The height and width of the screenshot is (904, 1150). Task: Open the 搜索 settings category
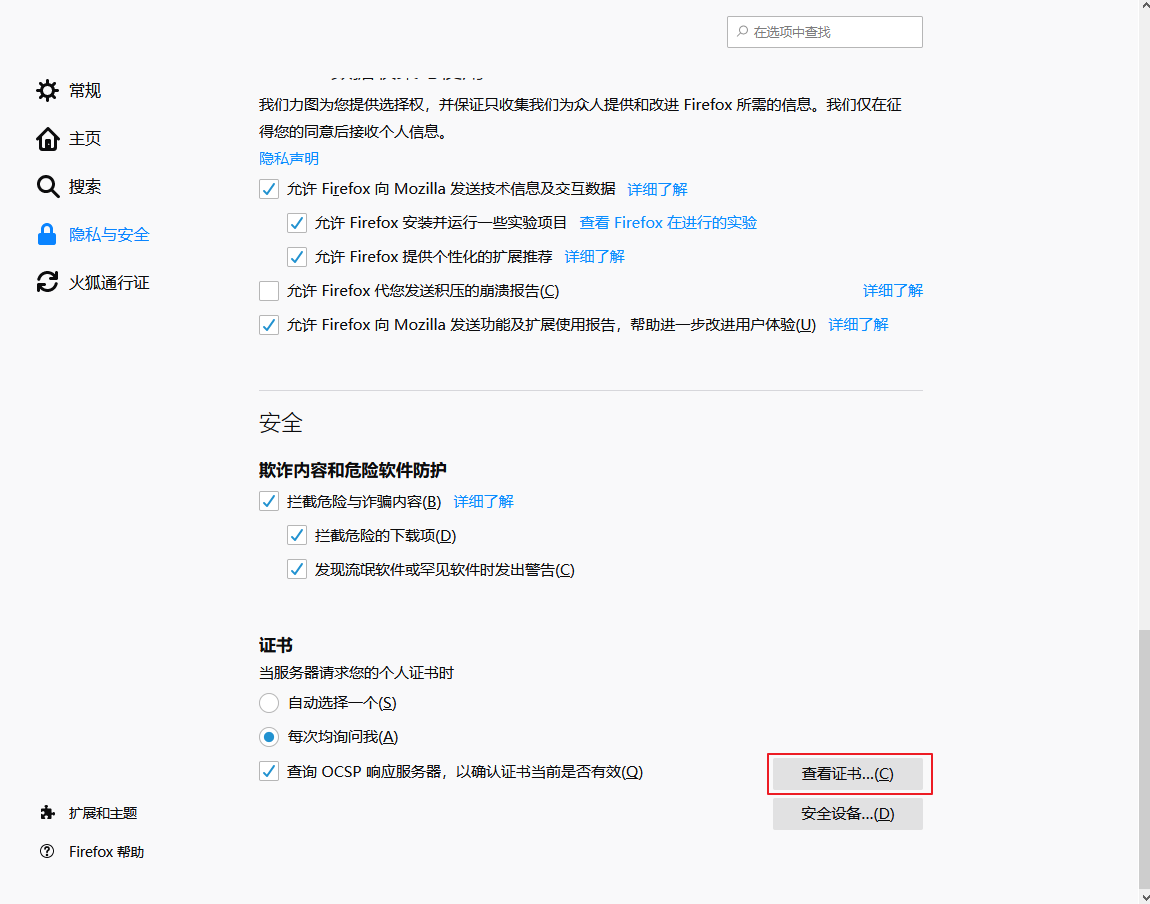(84, 187)
